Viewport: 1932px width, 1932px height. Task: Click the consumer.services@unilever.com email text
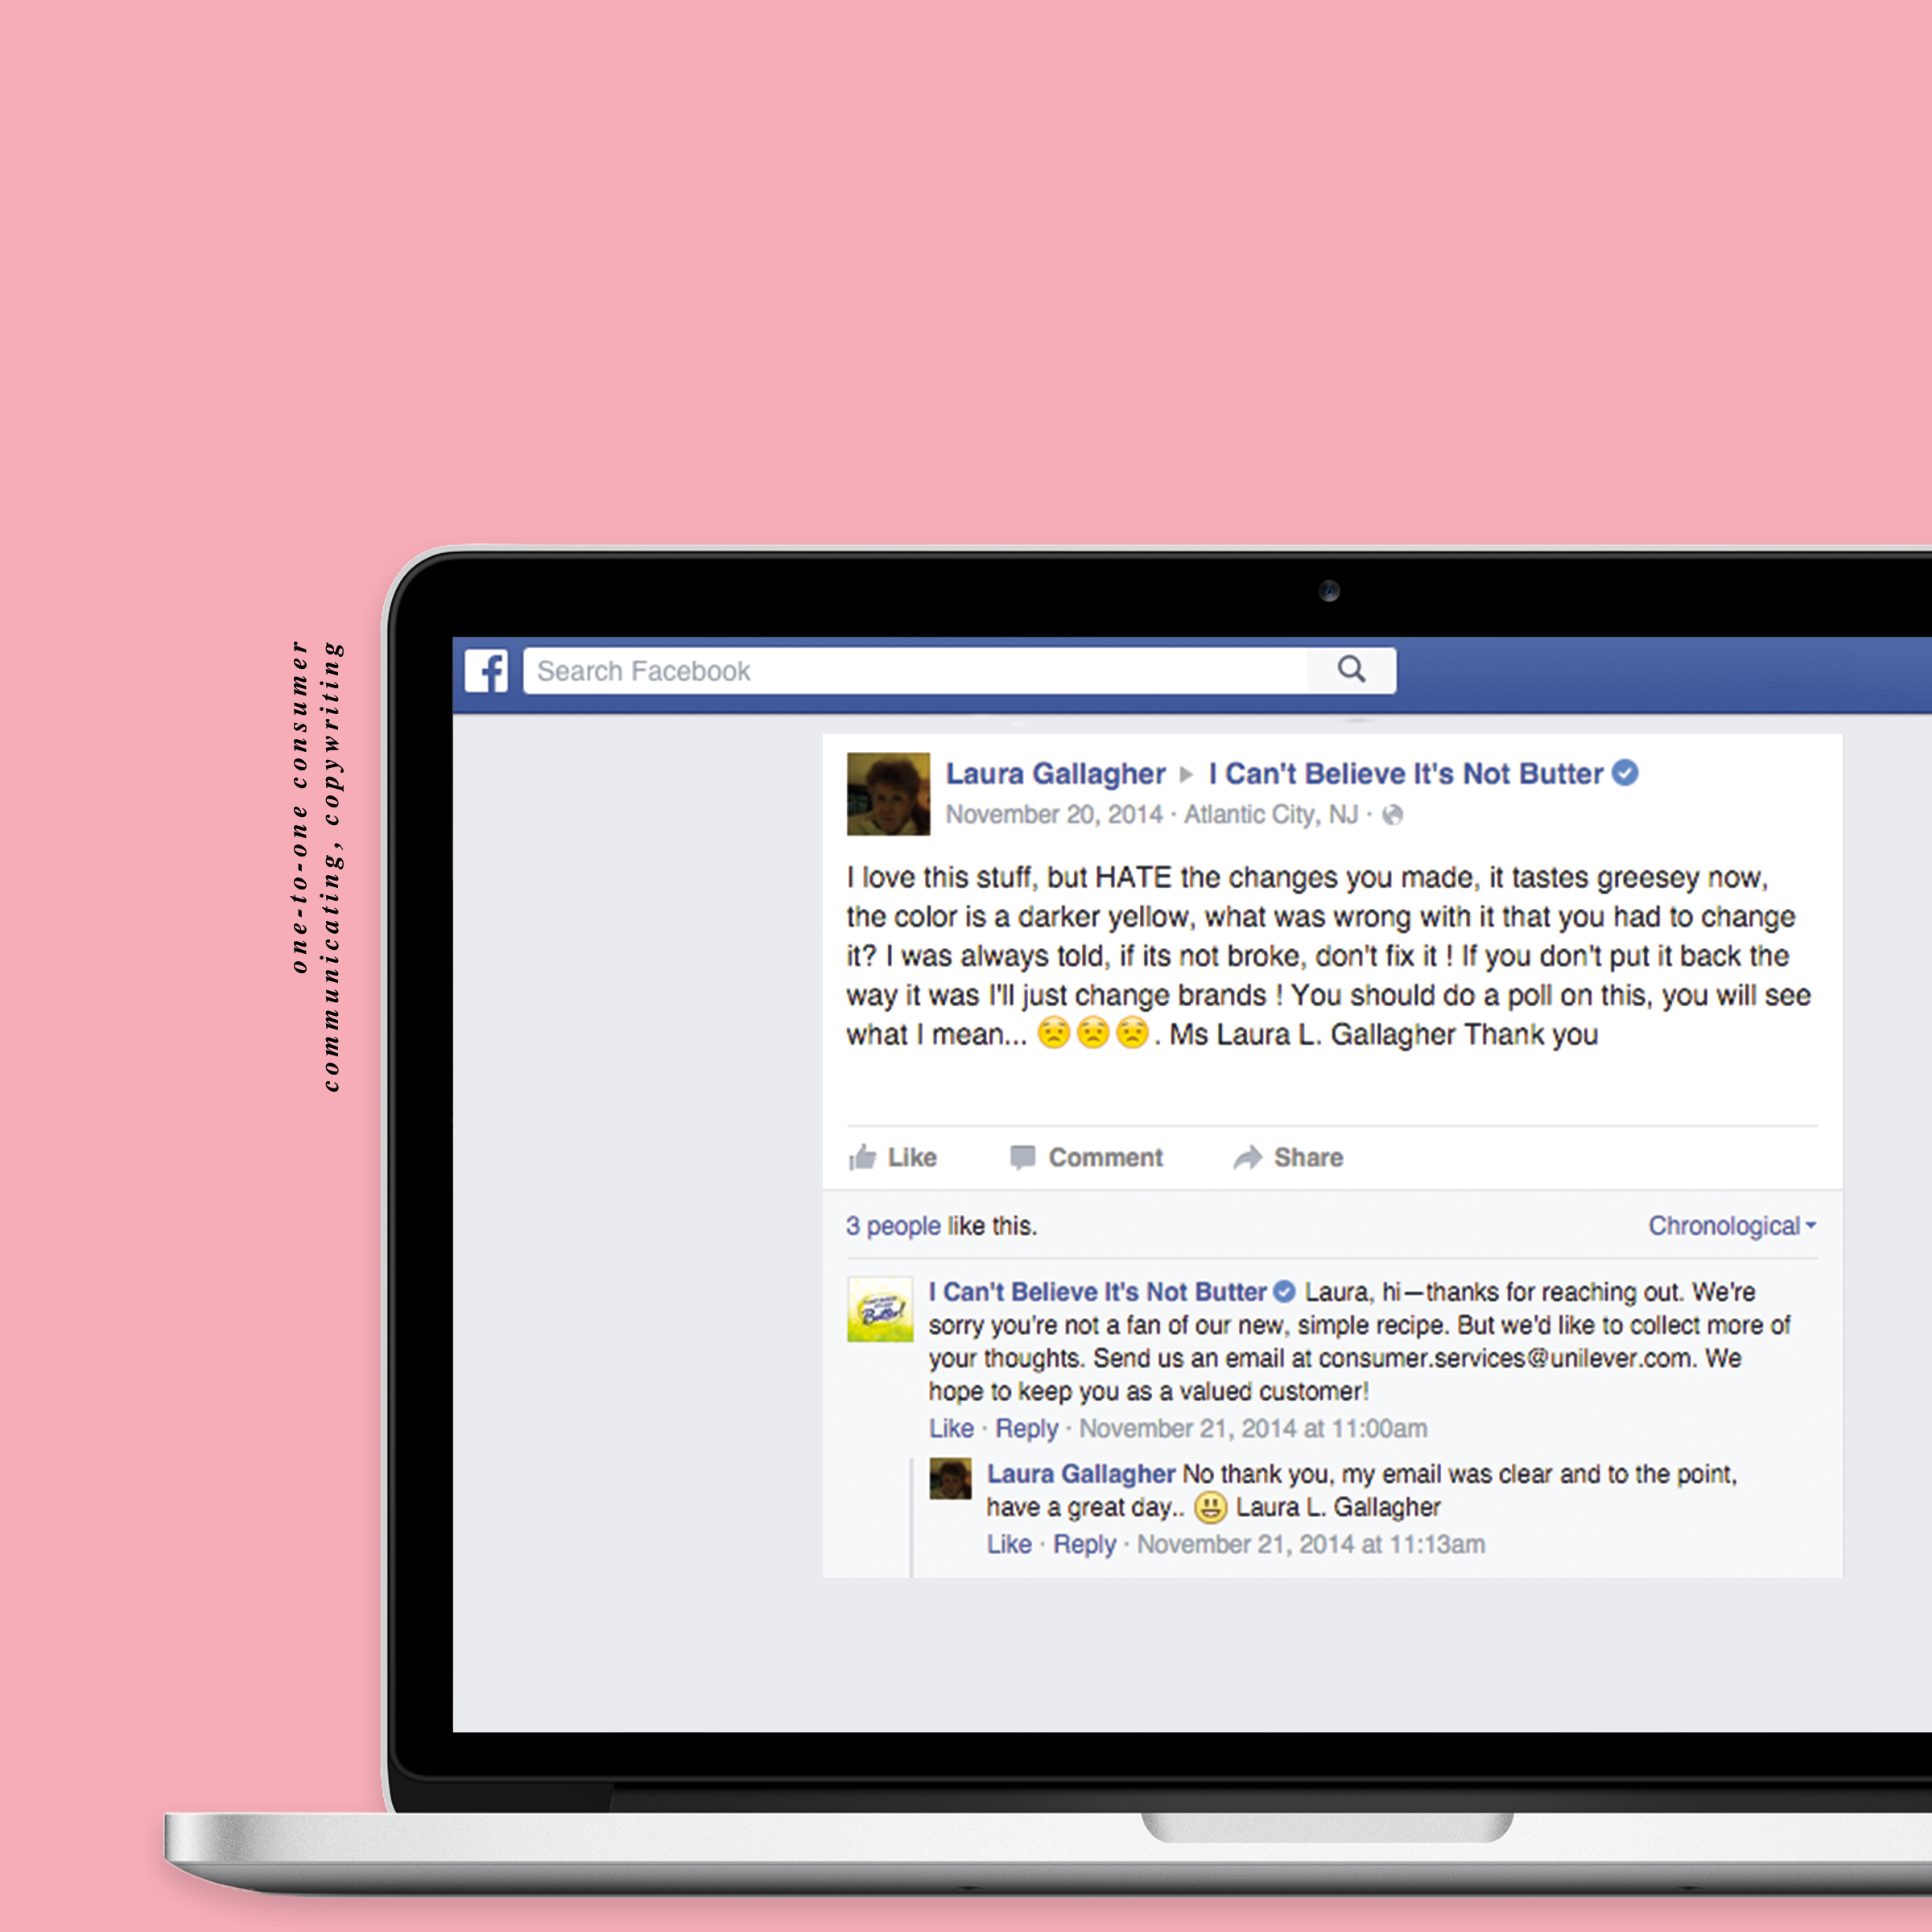pyautogui.click(x=1507, y=1358)
